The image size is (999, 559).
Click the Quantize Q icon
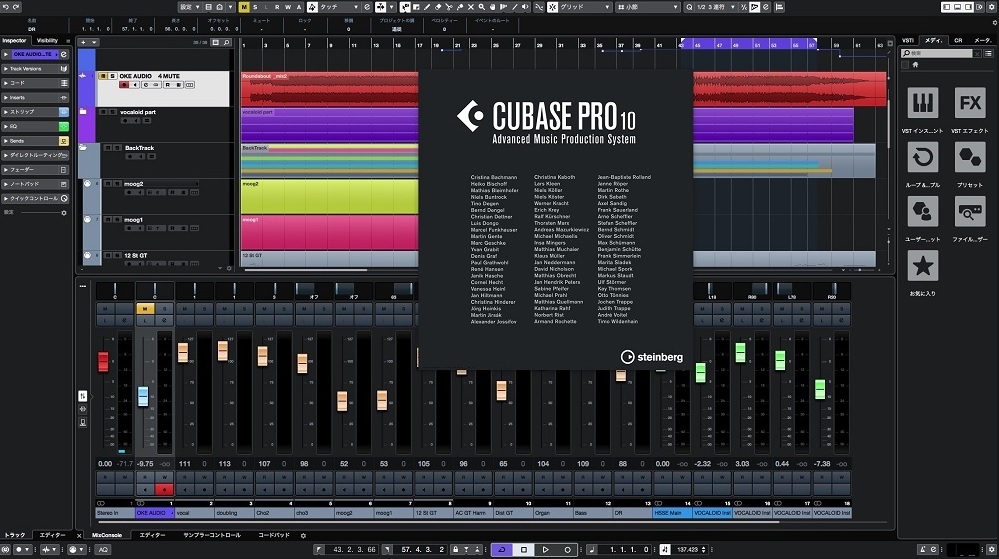(x=689, y=7)
